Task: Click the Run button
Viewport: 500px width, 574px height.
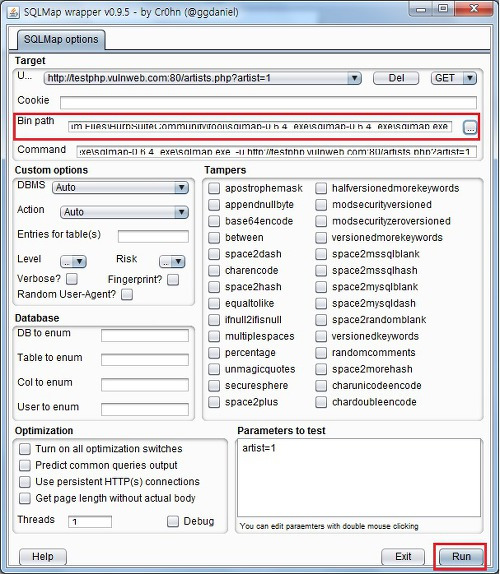Action: [x=461, y=557]
